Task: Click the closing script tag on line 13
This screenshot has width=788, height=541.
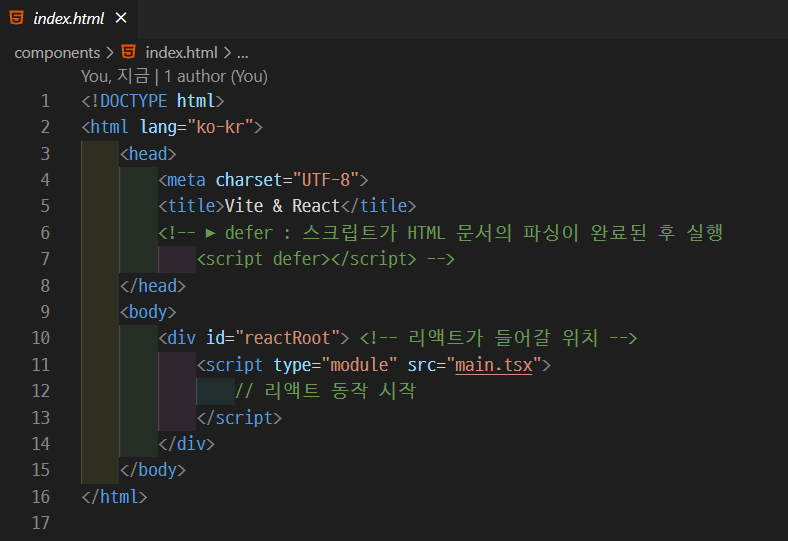Action: pos(239,418)
